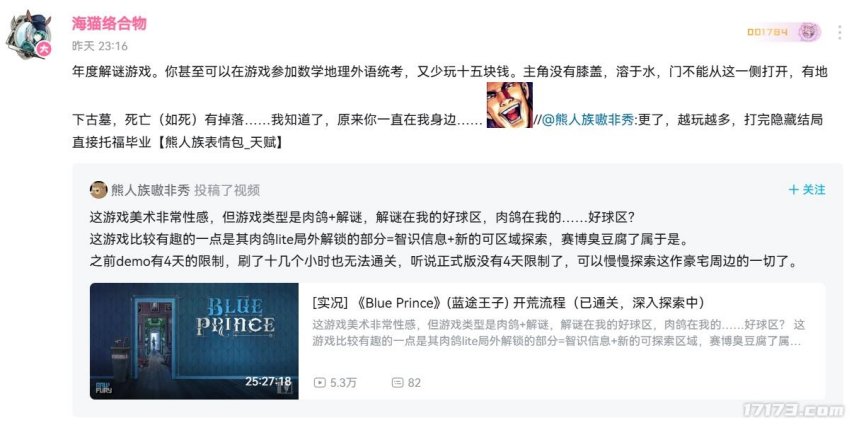Open the 熊人族嗷非秀 uploader name

pos(151,190)
